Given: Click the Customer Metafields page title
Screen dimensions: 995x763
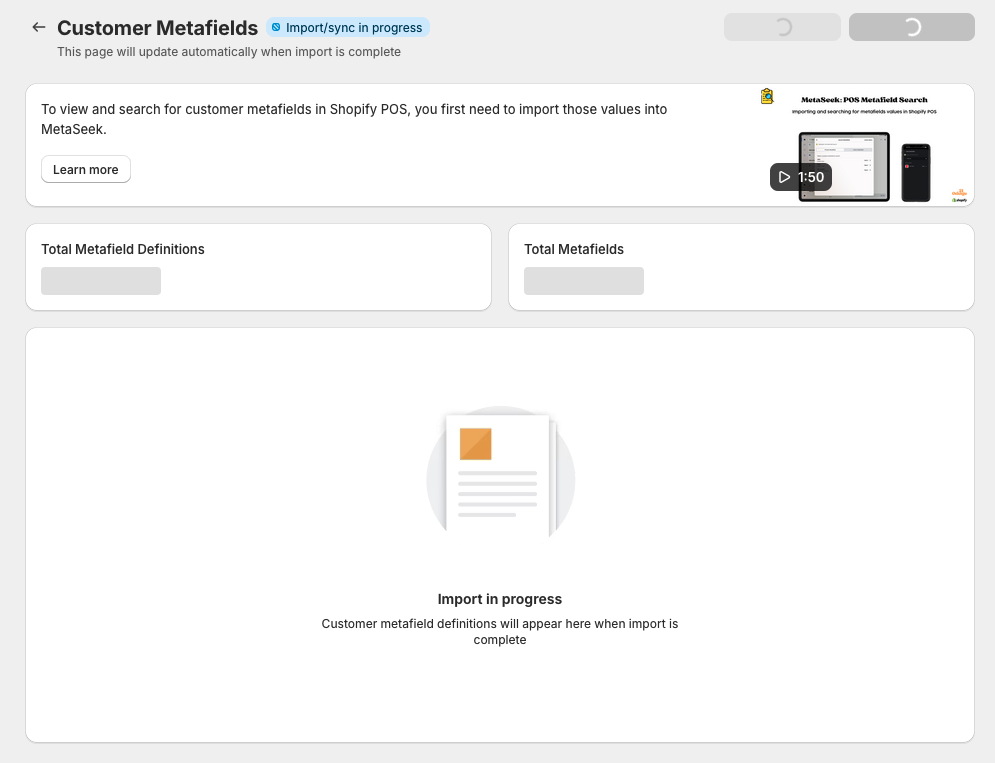Looking at the screenshot, I should [157, 28].
